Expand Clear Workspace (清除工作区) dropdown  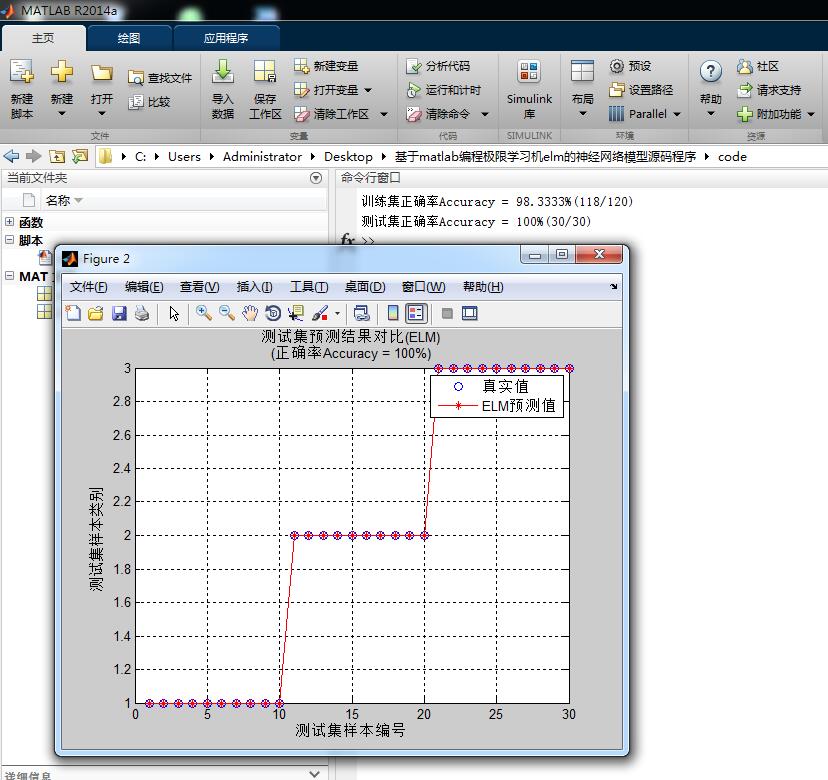(384, 114)
